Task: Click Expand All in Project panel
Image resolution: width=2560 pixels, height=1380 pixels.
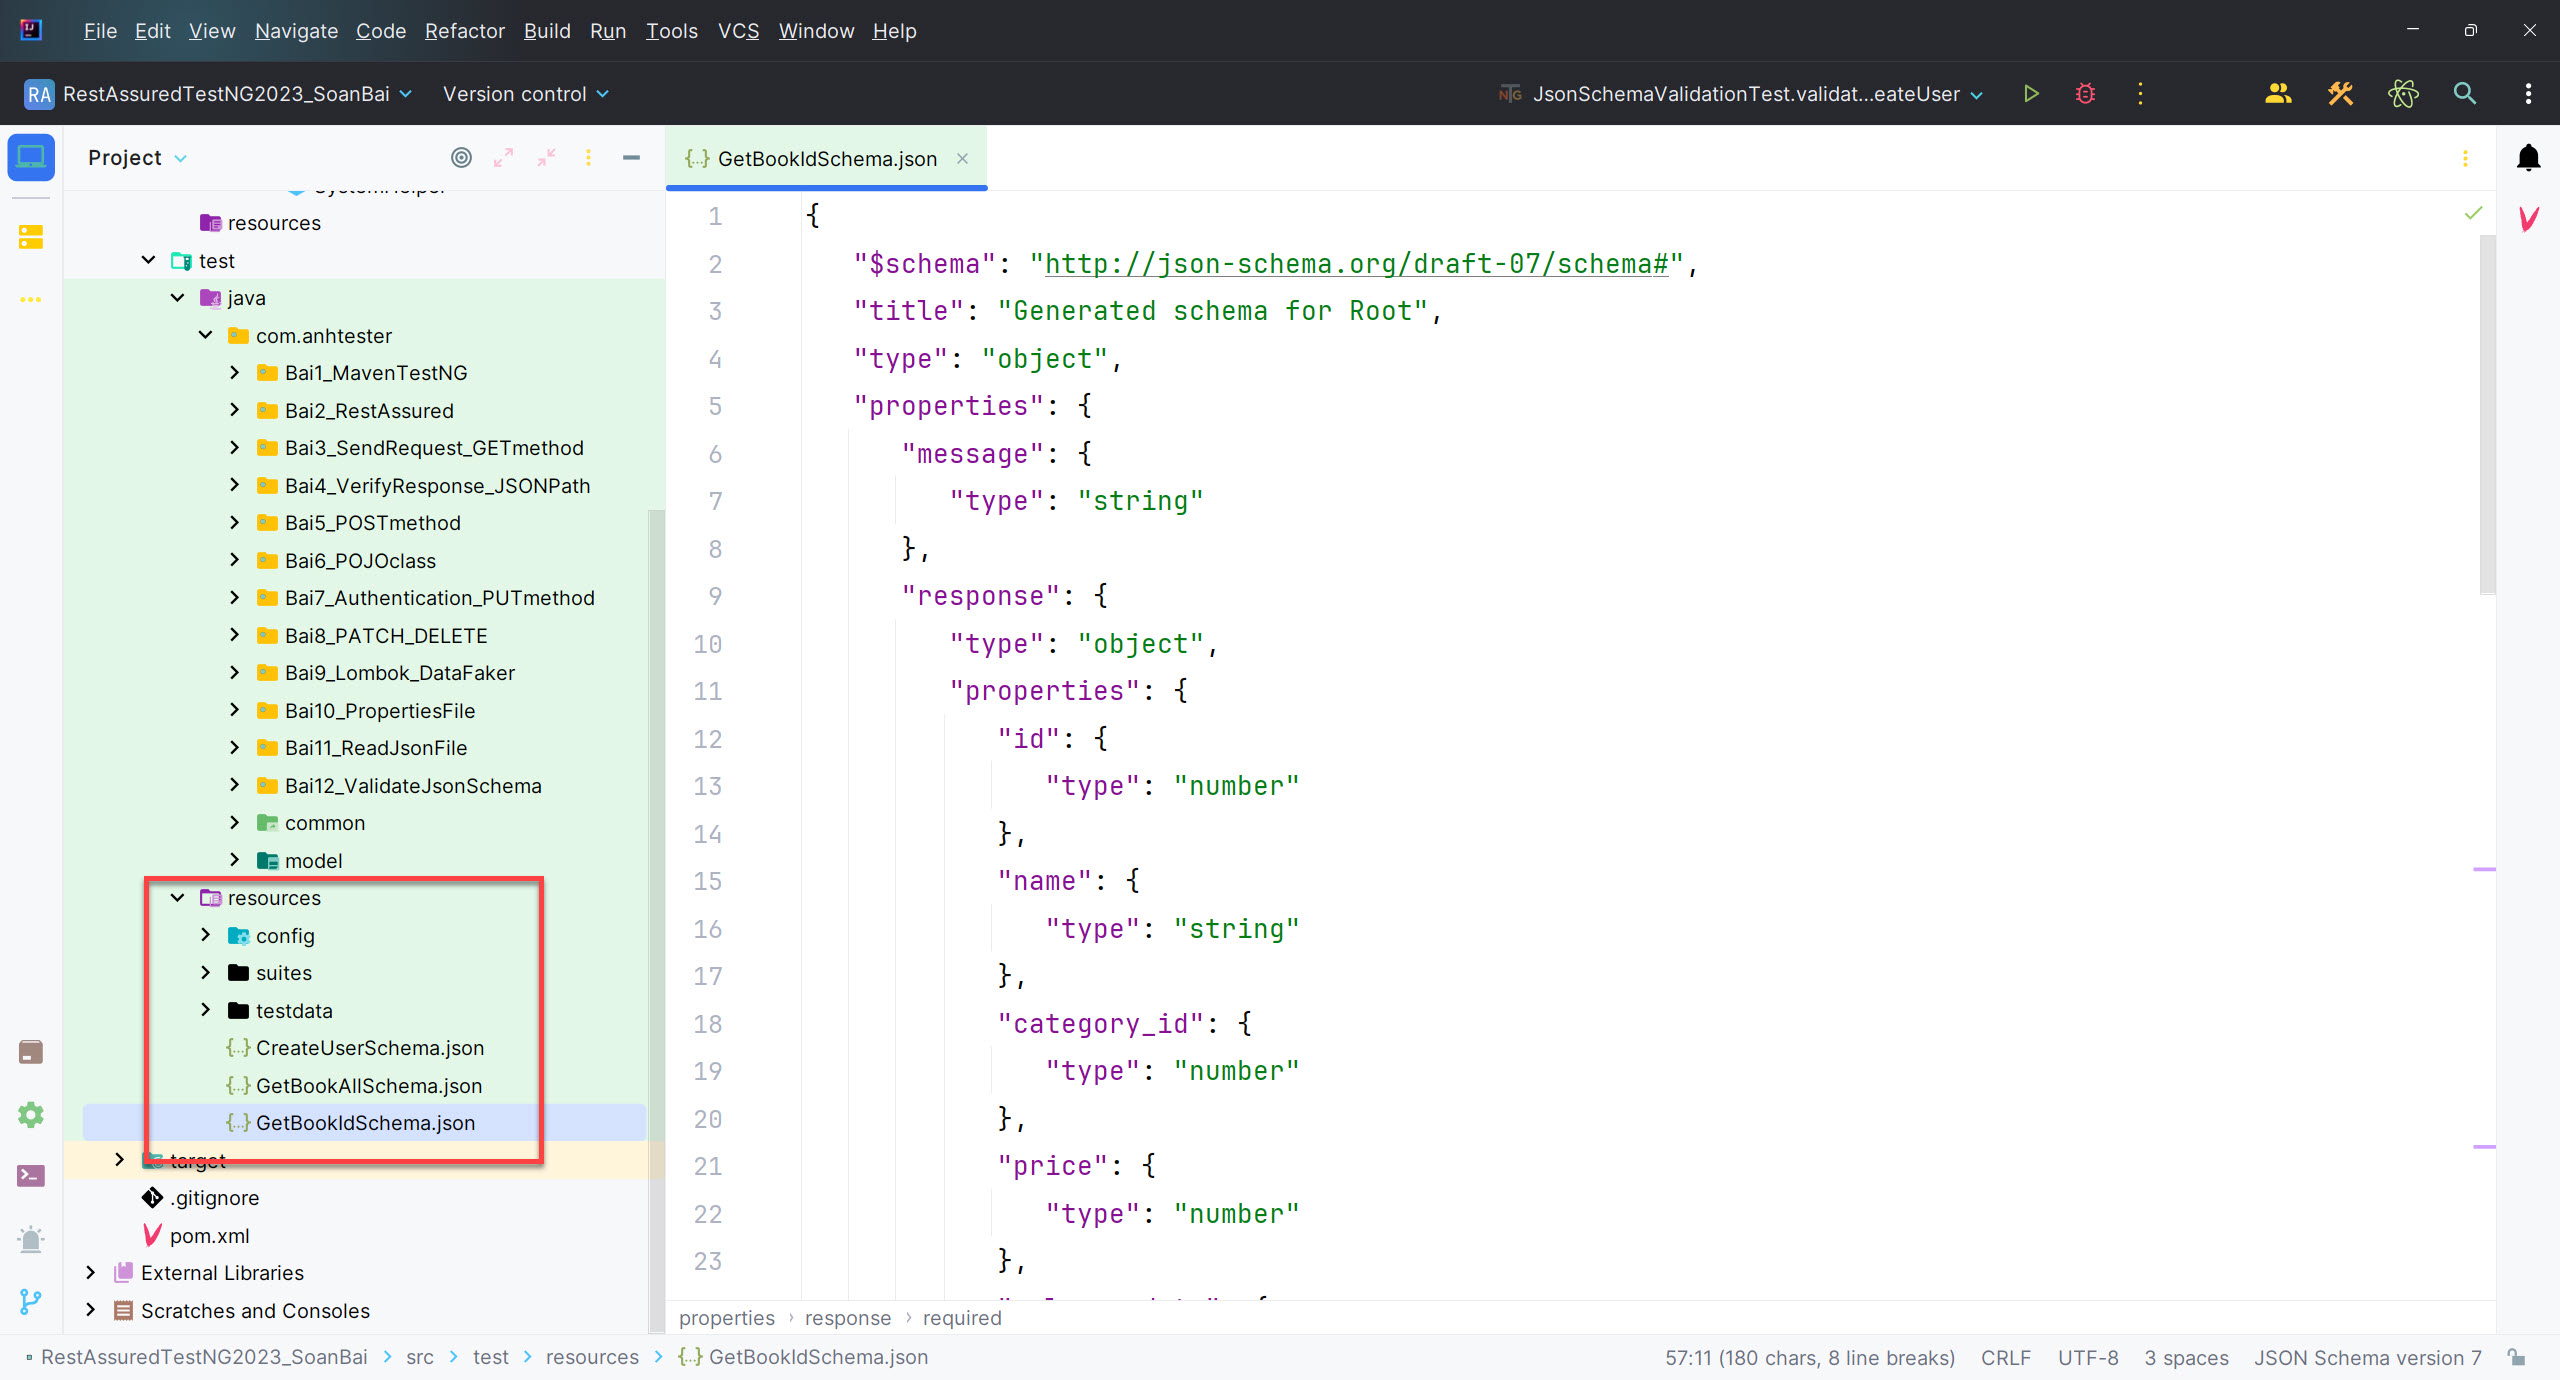Action: tap(503, 157)
